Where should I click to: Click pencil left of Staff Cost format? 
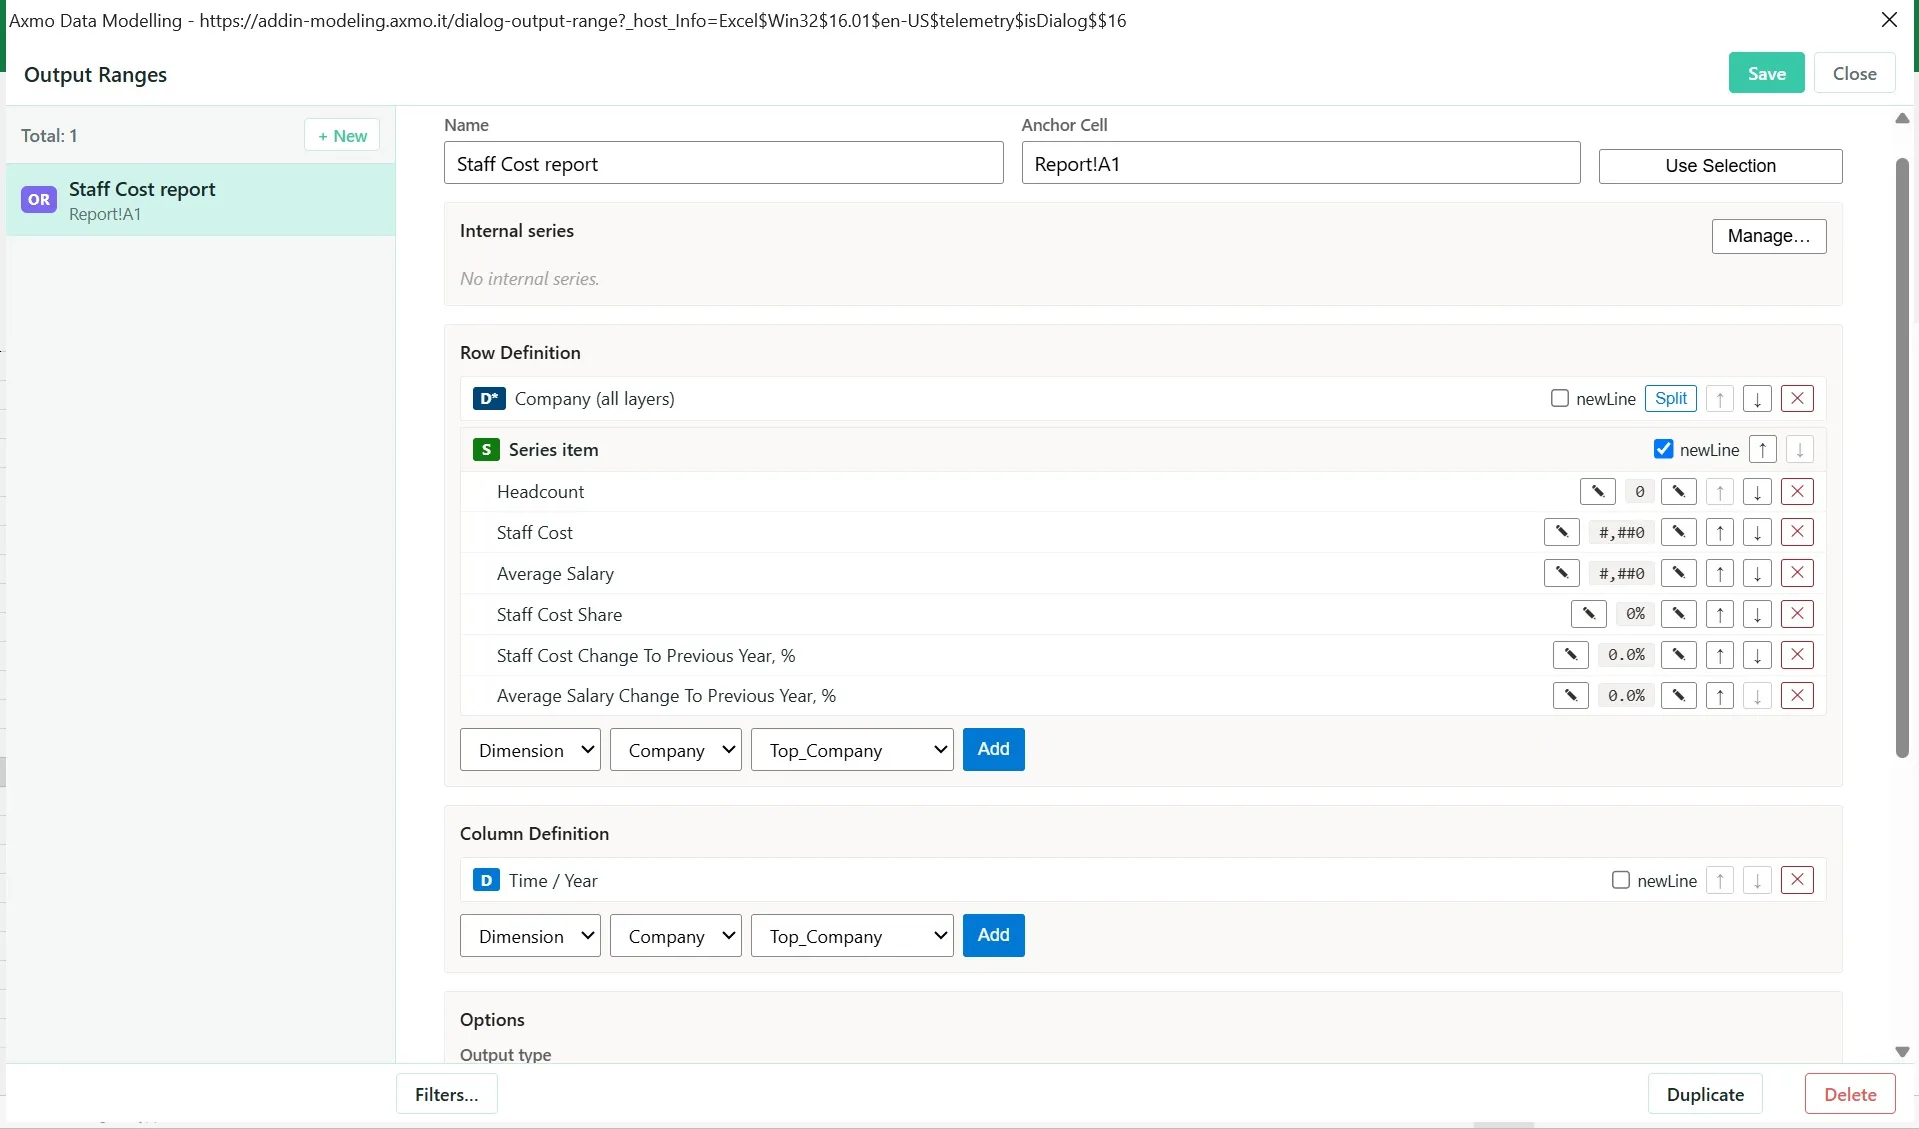click(x=1562, y=533)
